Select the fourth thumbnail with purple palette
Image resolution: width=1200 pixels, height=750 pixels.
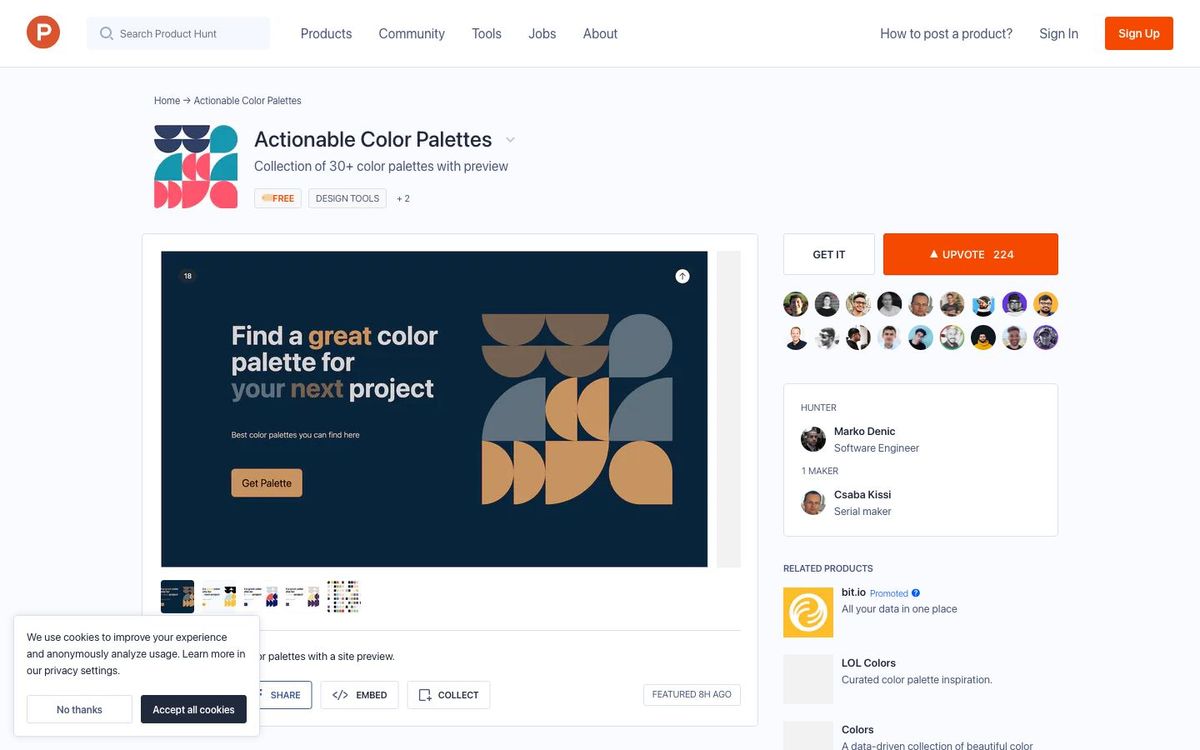click(302, 596)
